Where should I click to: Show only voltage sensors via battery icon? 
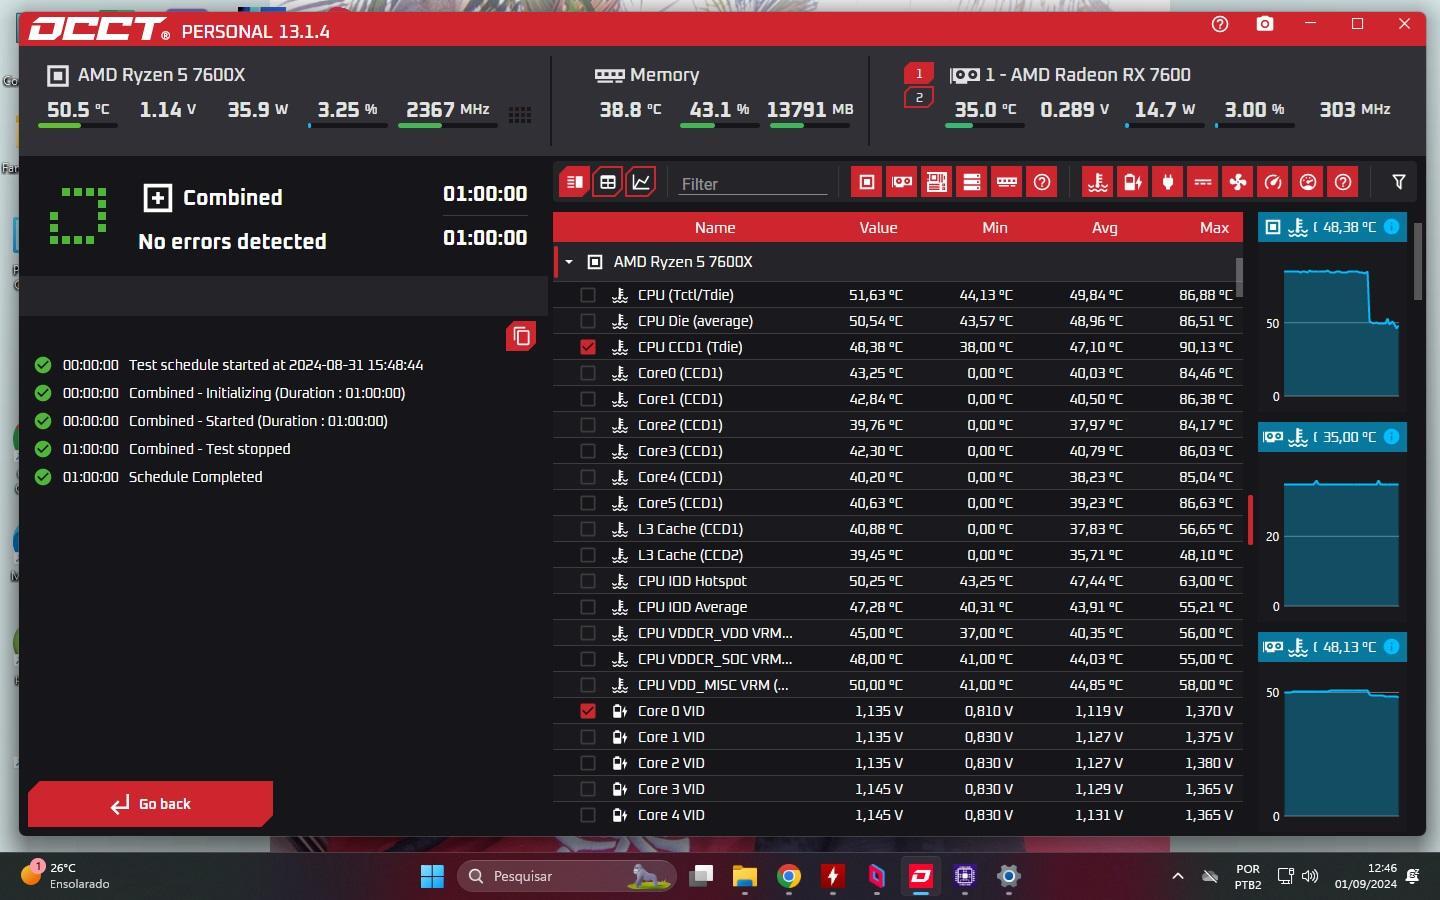[x=1133, y=182]
